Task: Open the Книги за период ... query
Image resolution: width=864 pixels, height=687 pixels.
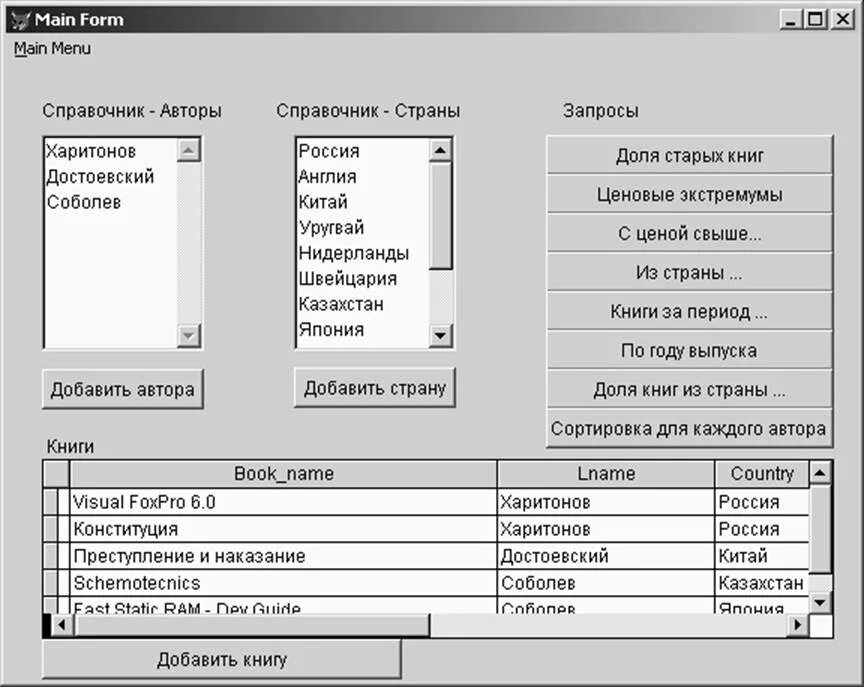Action: point(689,312)
